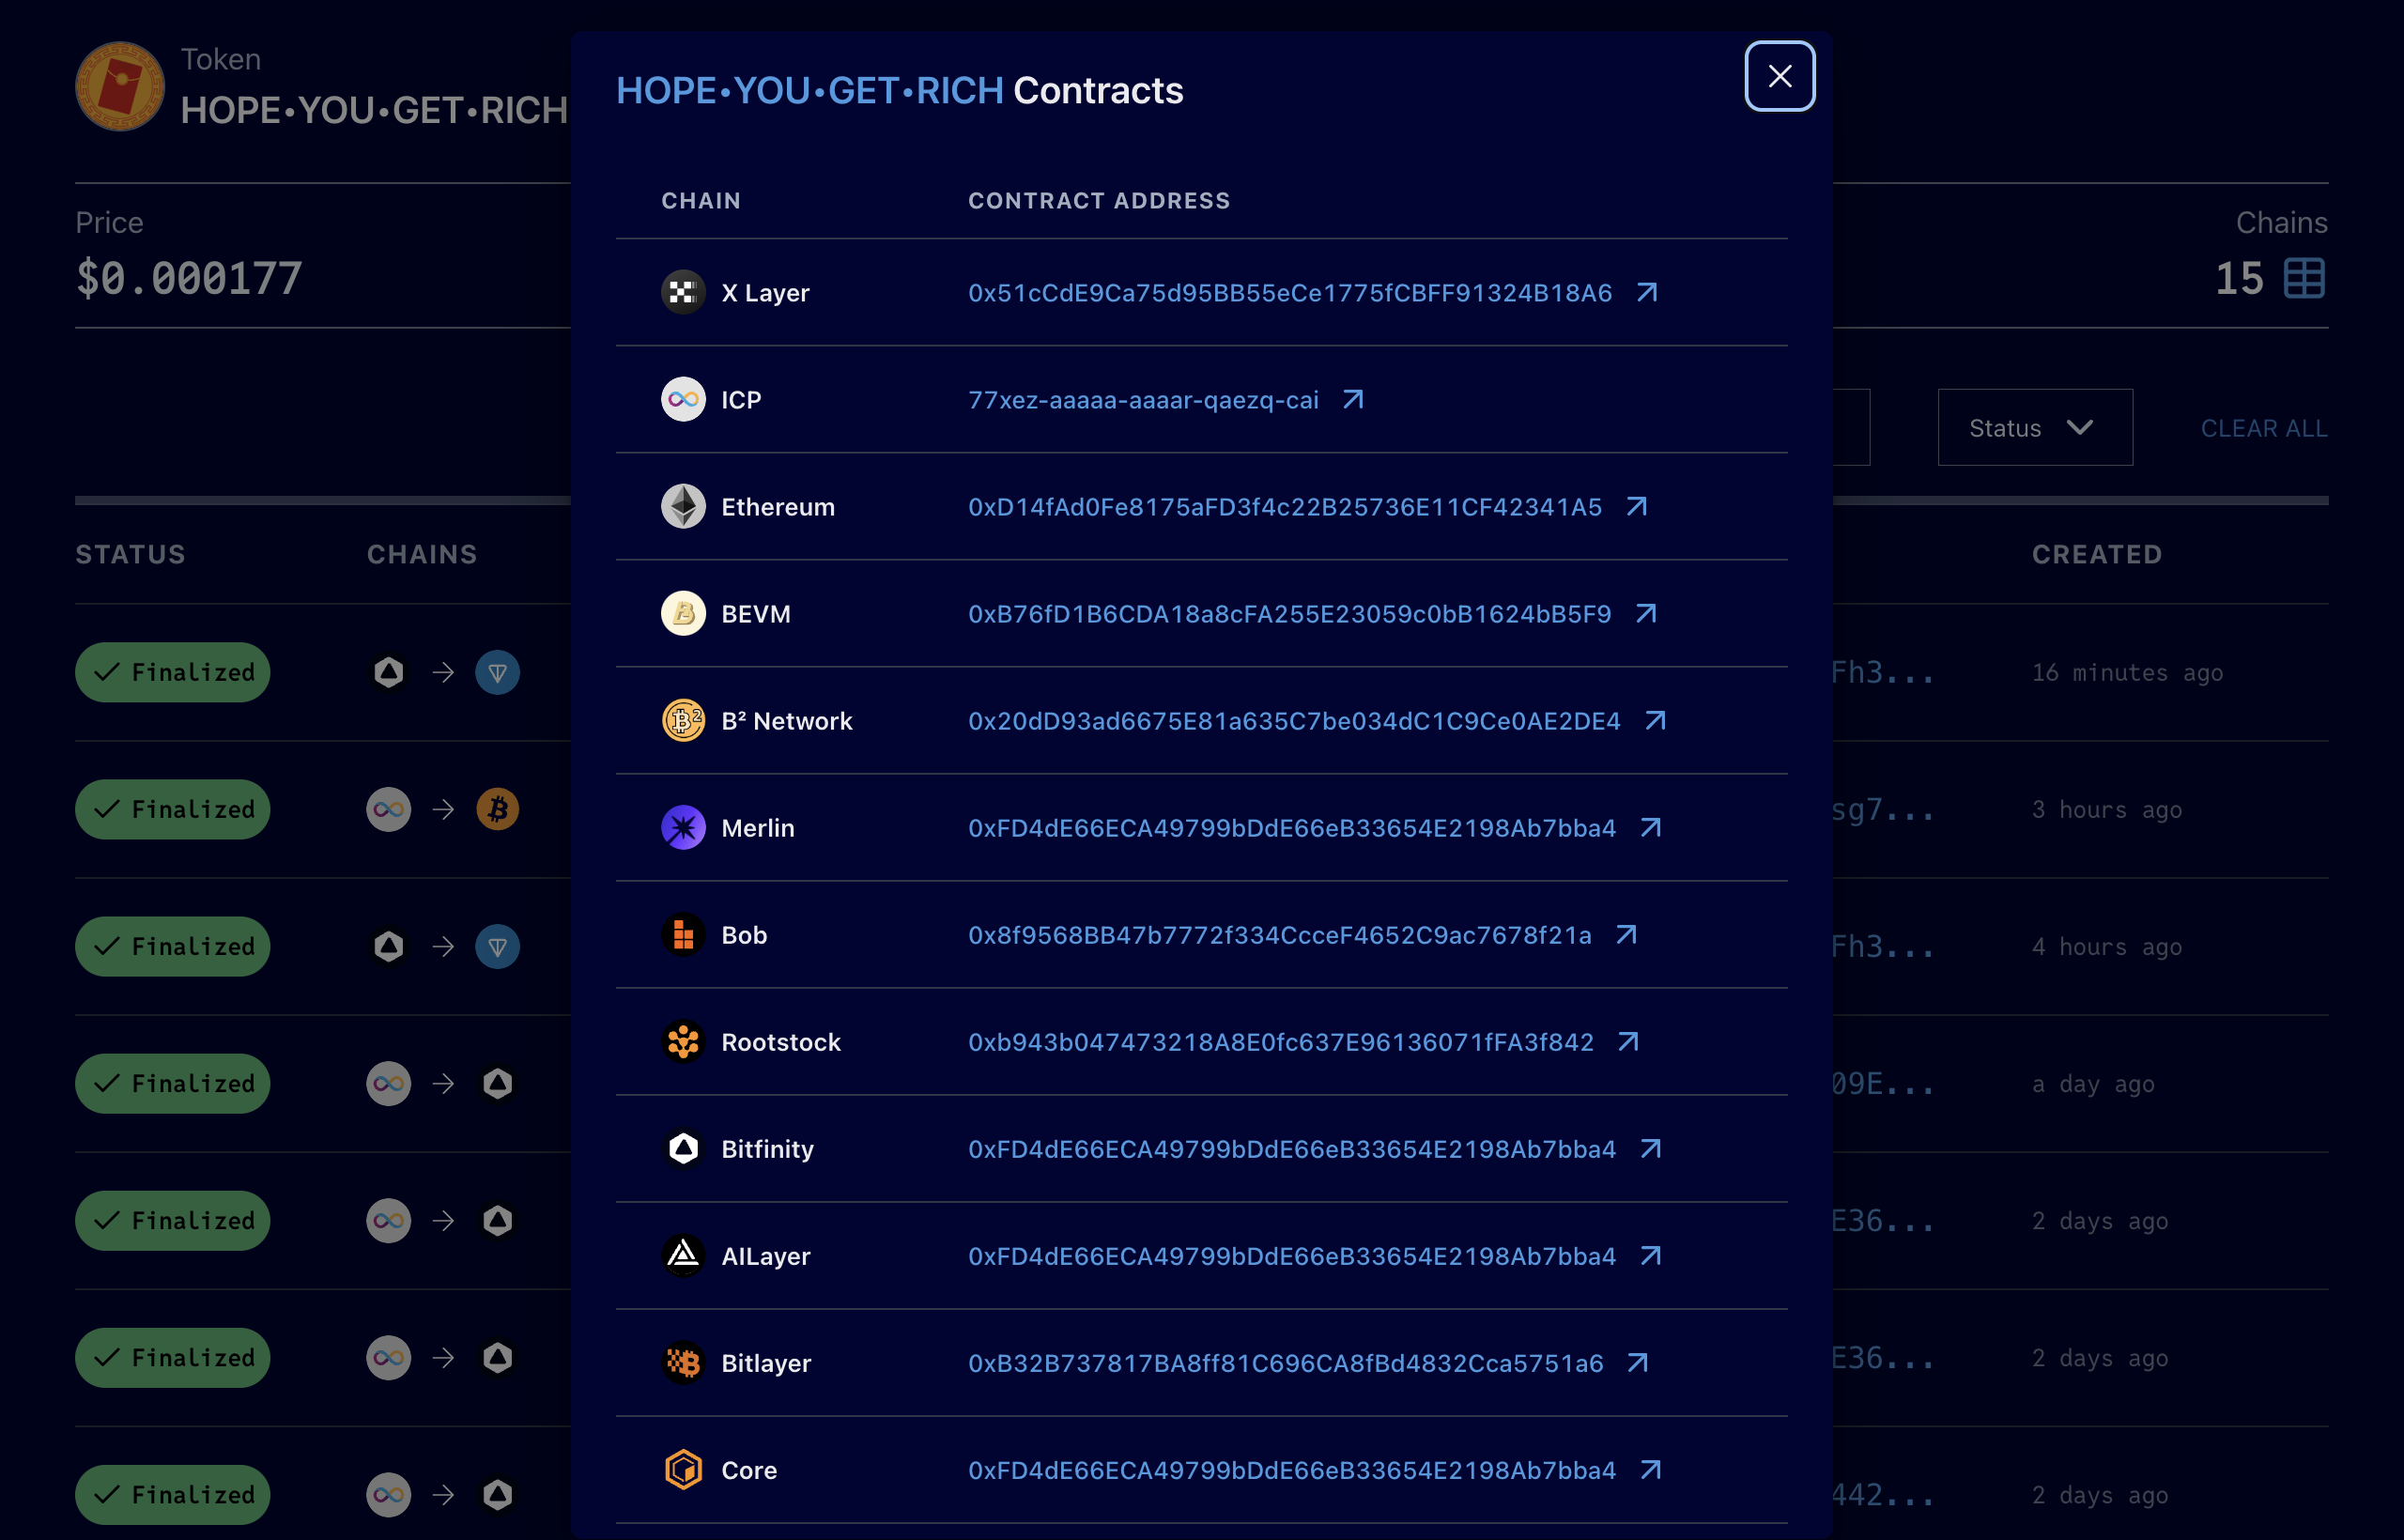The width and height of the screenshot is (2404, 1540).
Task: Open Rootstock address 0xb943b047…3f842
Action: (1280, 1041)
